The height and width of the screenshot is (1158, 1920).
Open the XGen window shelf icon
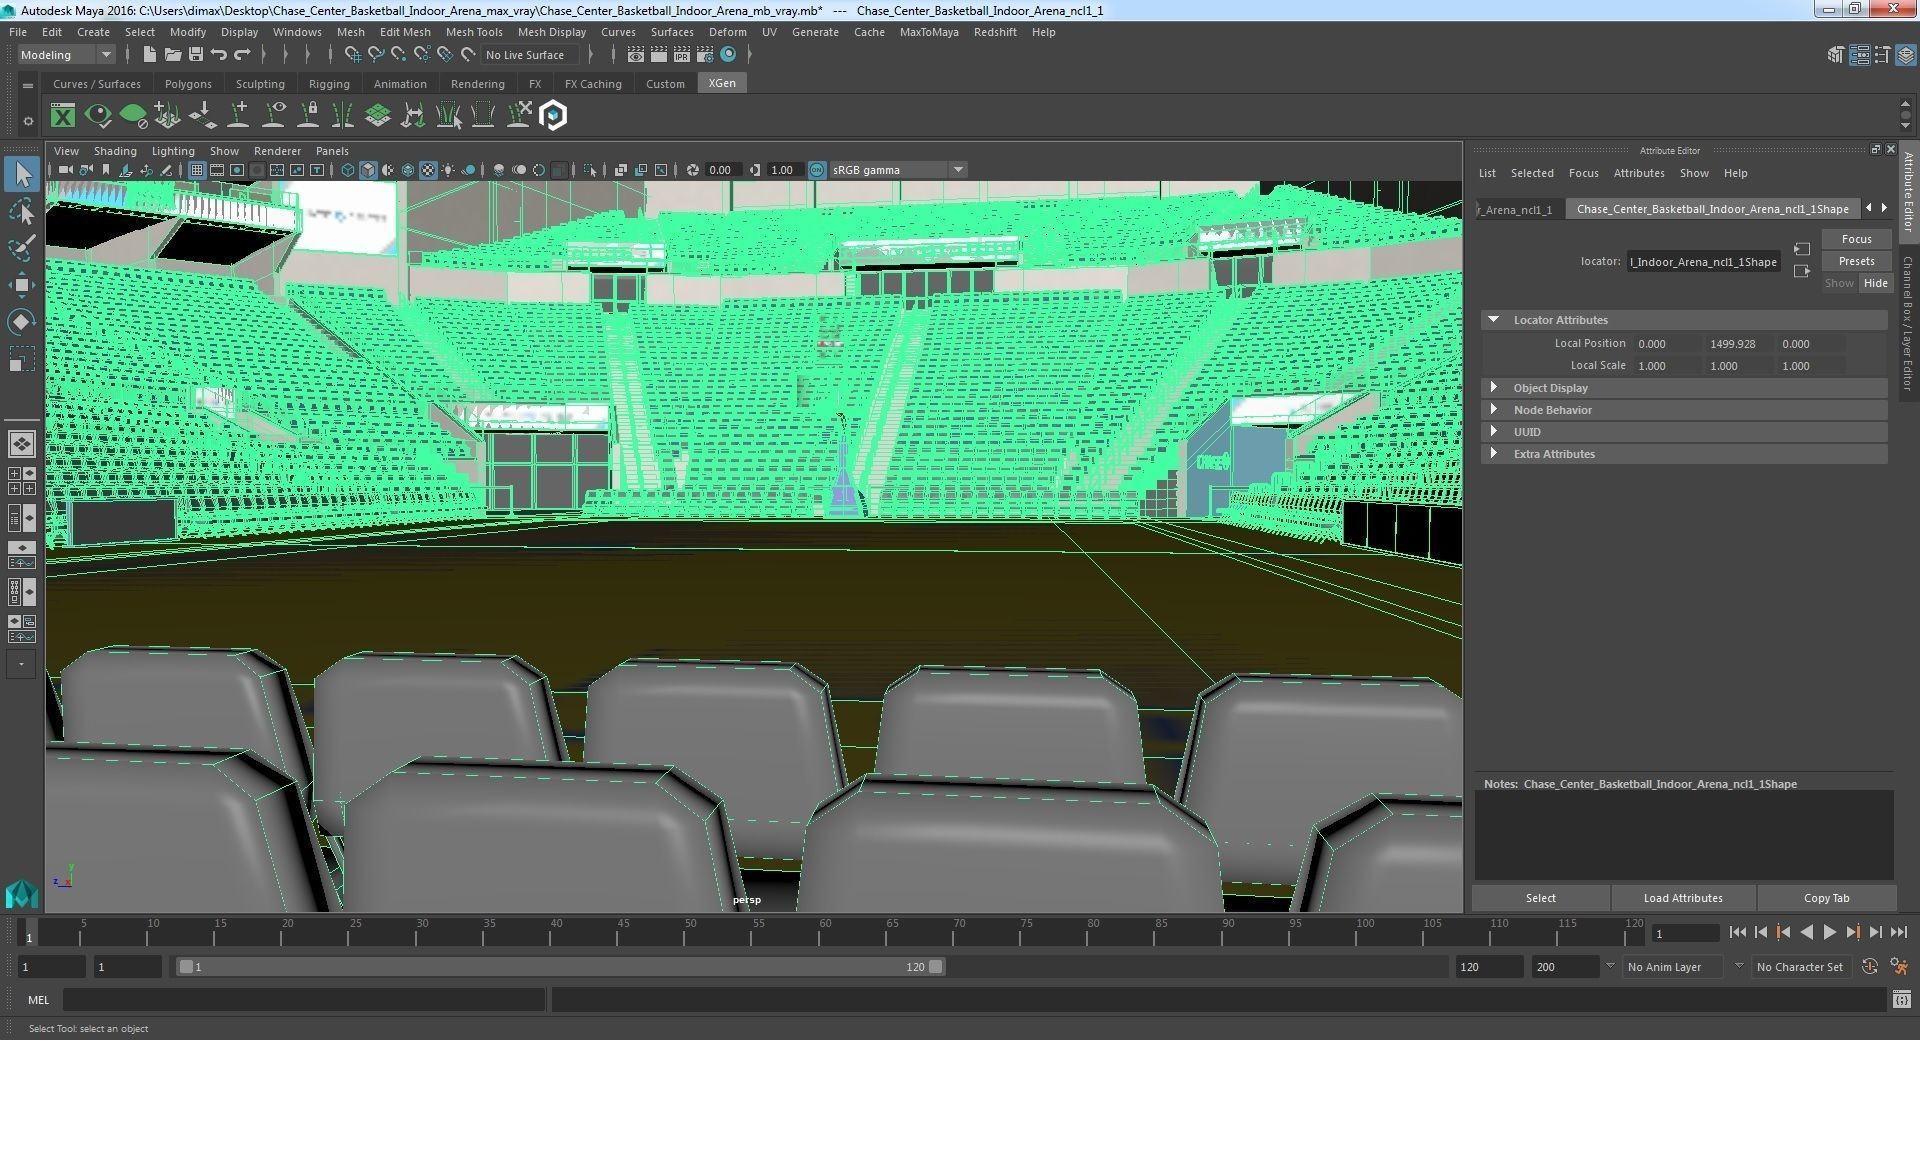click(63, 116)
